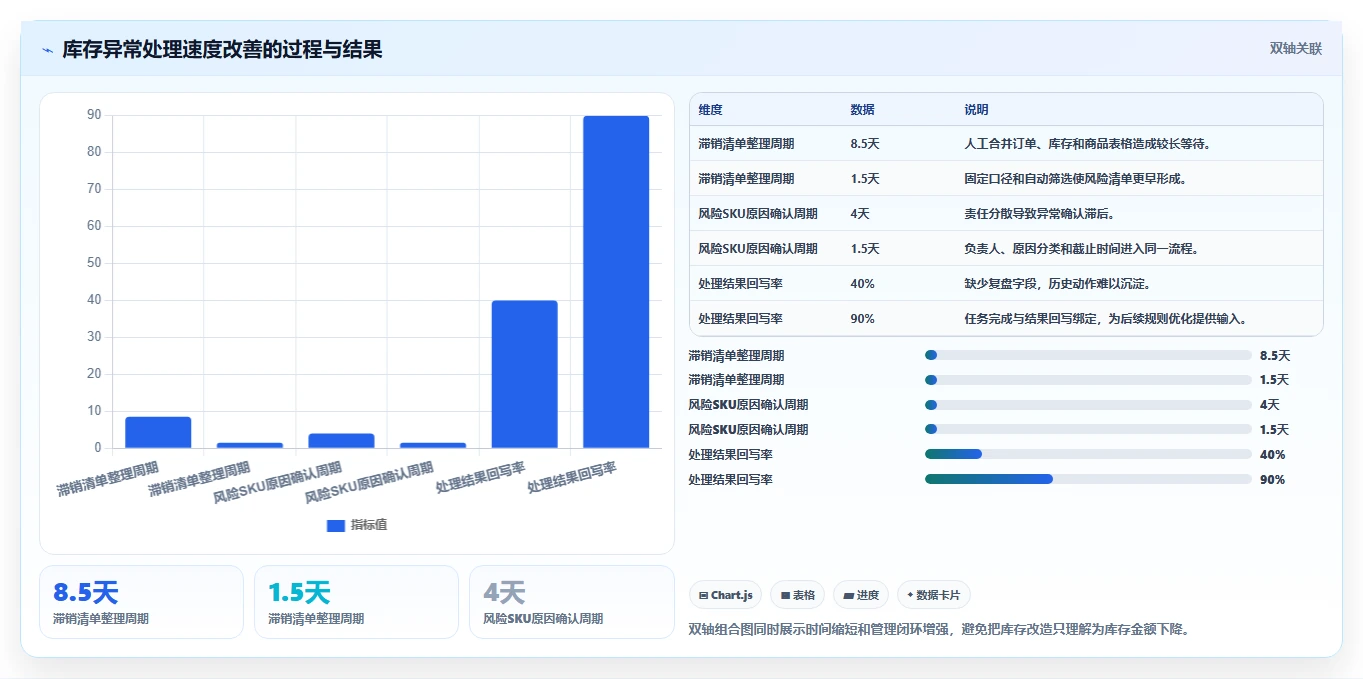Open the 4天 风险SKU原因确认周期 data card
Viewport: 1363px width, 679px height.
coord(571,602)
